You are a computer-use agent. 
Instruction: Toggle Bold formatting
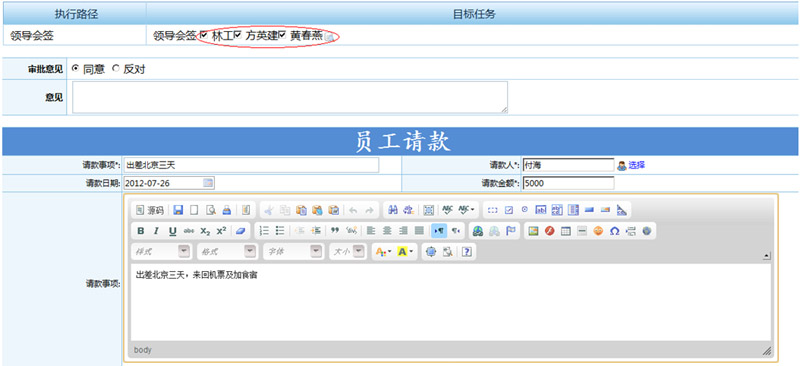point(140,231)
